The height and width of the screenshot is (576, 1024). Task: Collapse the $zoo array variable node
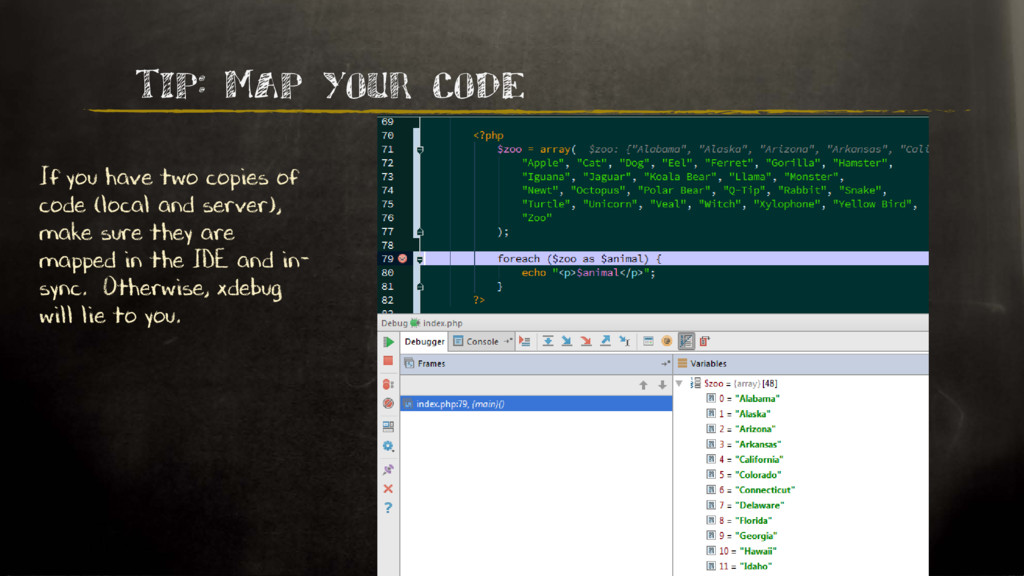pos(679,383)
